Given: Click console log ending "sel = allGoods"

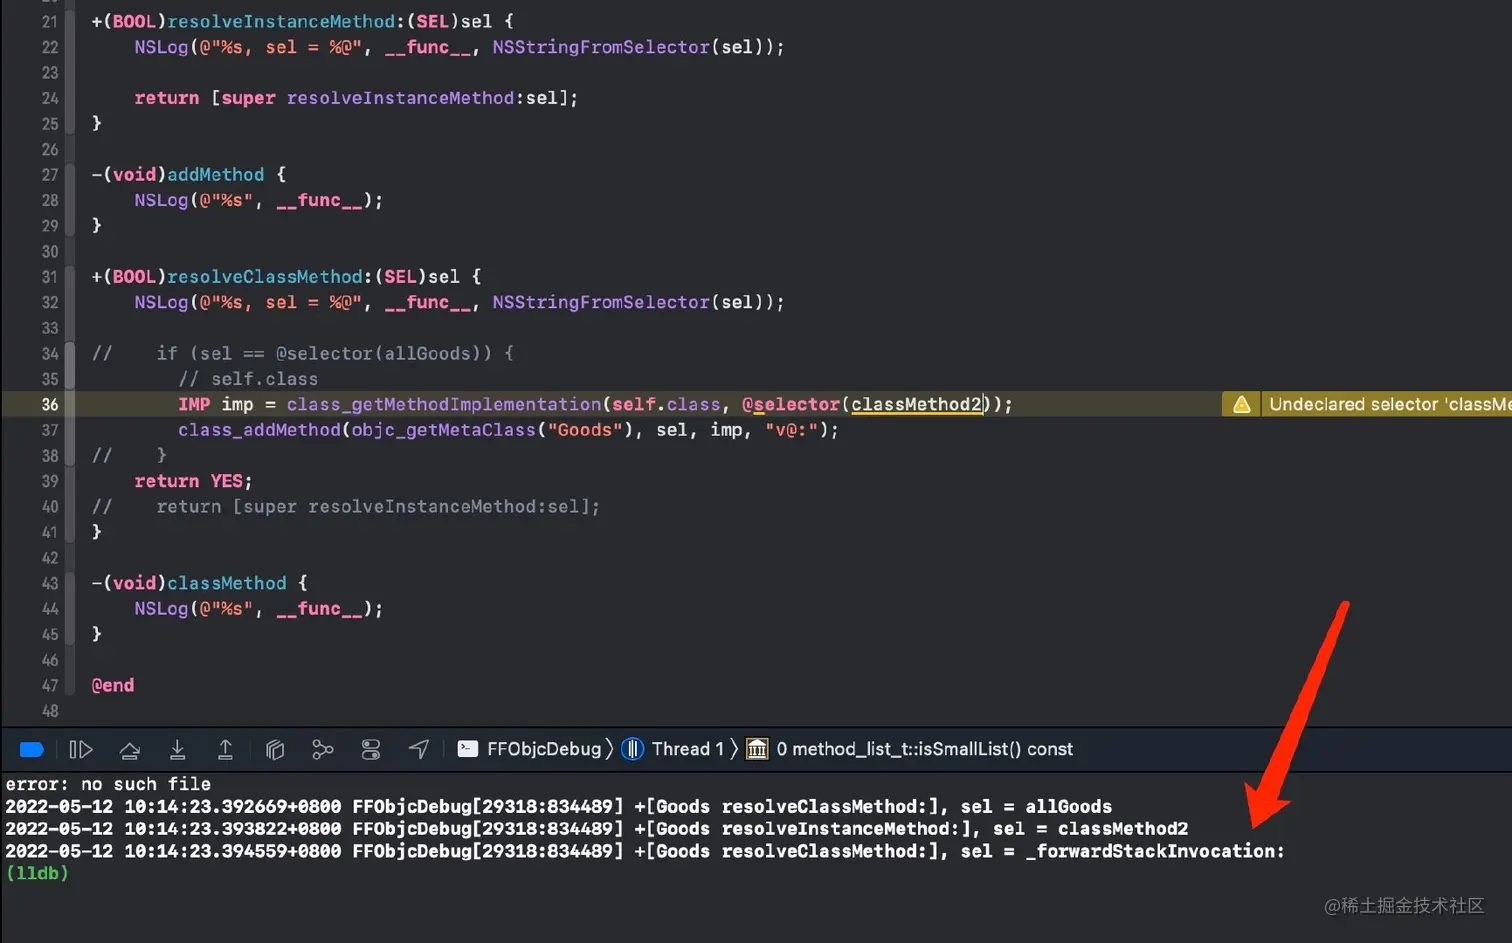Looking at the screenshot, I should click(559, 806).
